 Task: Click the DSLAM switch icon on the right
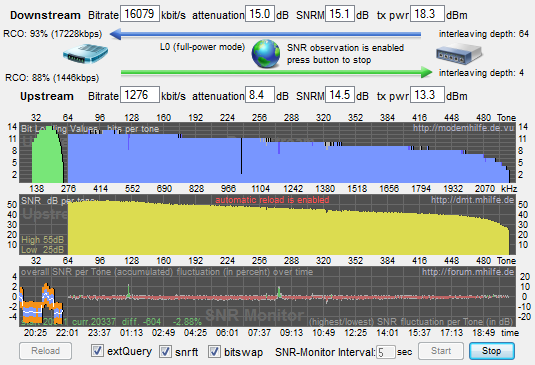(459, 55)
